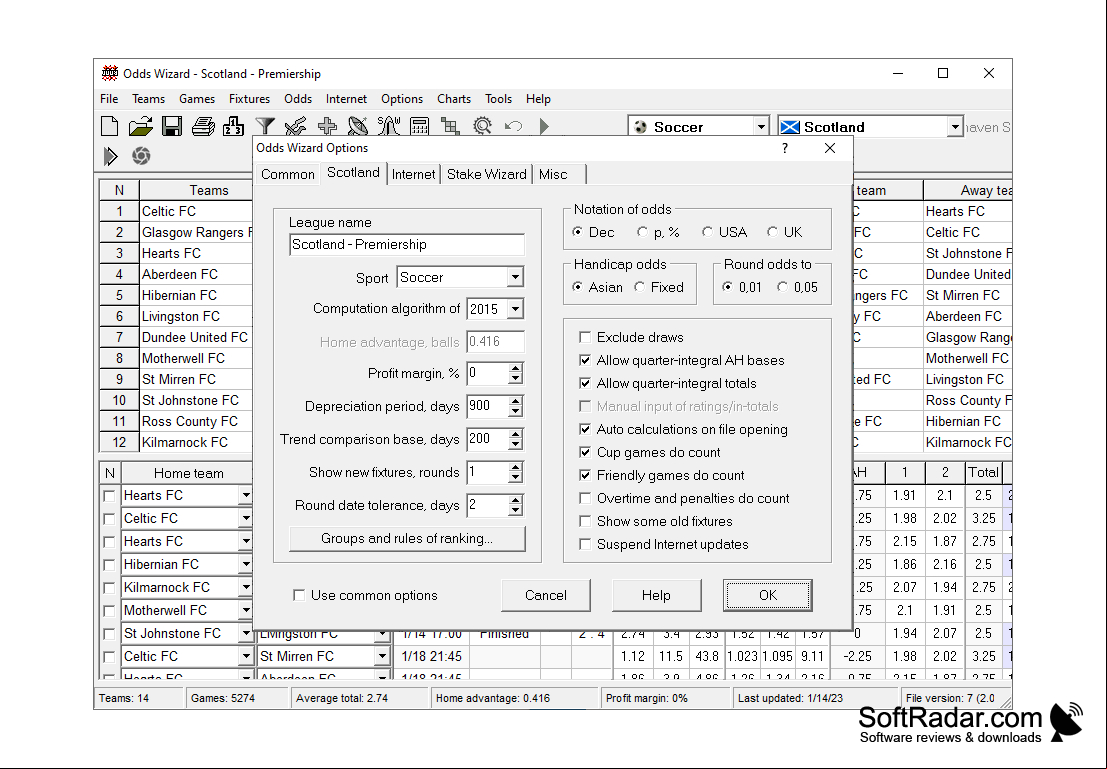The image size is (1107, 769).
Task: Expand the Scotland country combo in toolbar
Action: 955,127
